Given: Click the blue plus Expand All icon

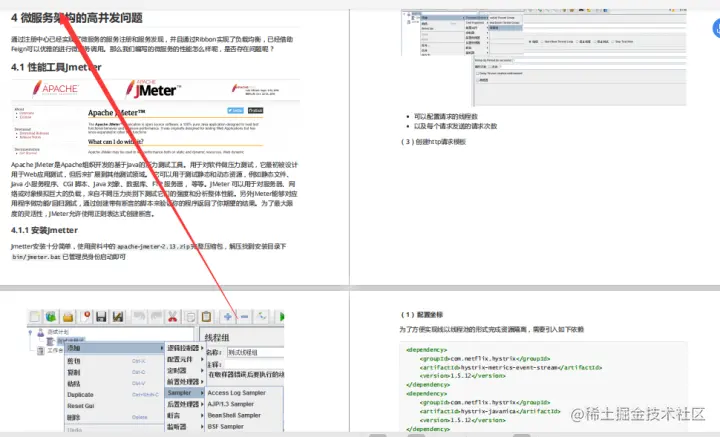Looking at the screenshot, I should click(x=228, y=316).
